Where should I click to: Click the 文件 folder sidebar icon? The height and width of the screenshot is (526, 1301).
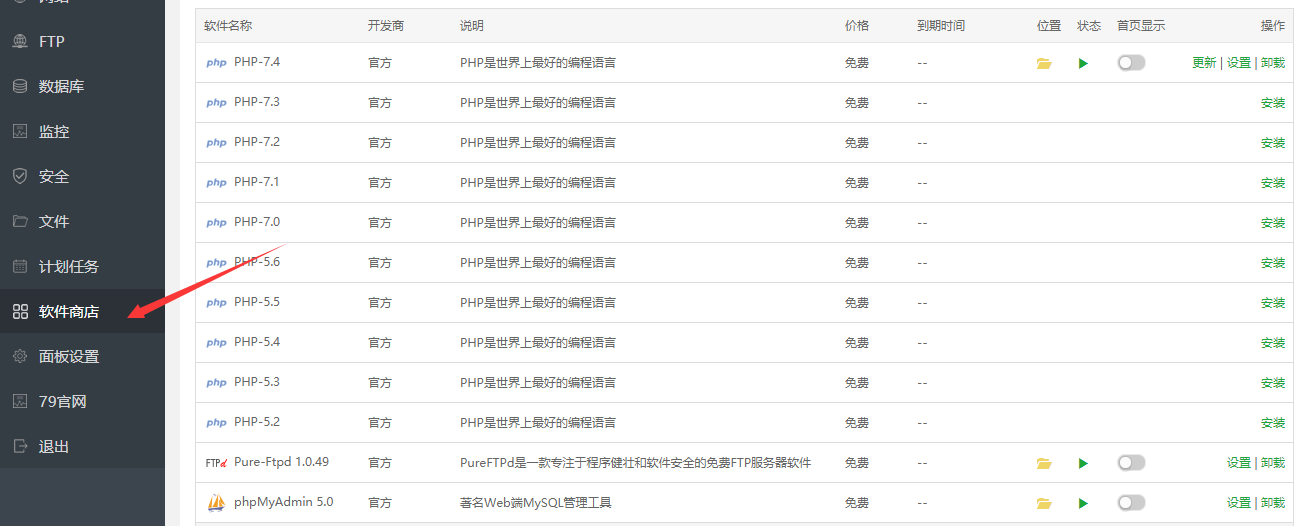(20, 221)
